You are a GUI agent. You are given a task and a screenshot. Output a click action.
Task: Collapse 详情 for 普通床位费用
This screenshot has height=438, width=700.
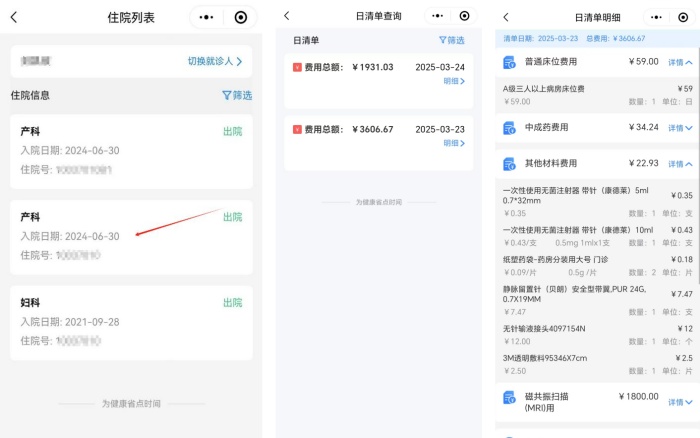pyautogui.click(x=680, y=62)
